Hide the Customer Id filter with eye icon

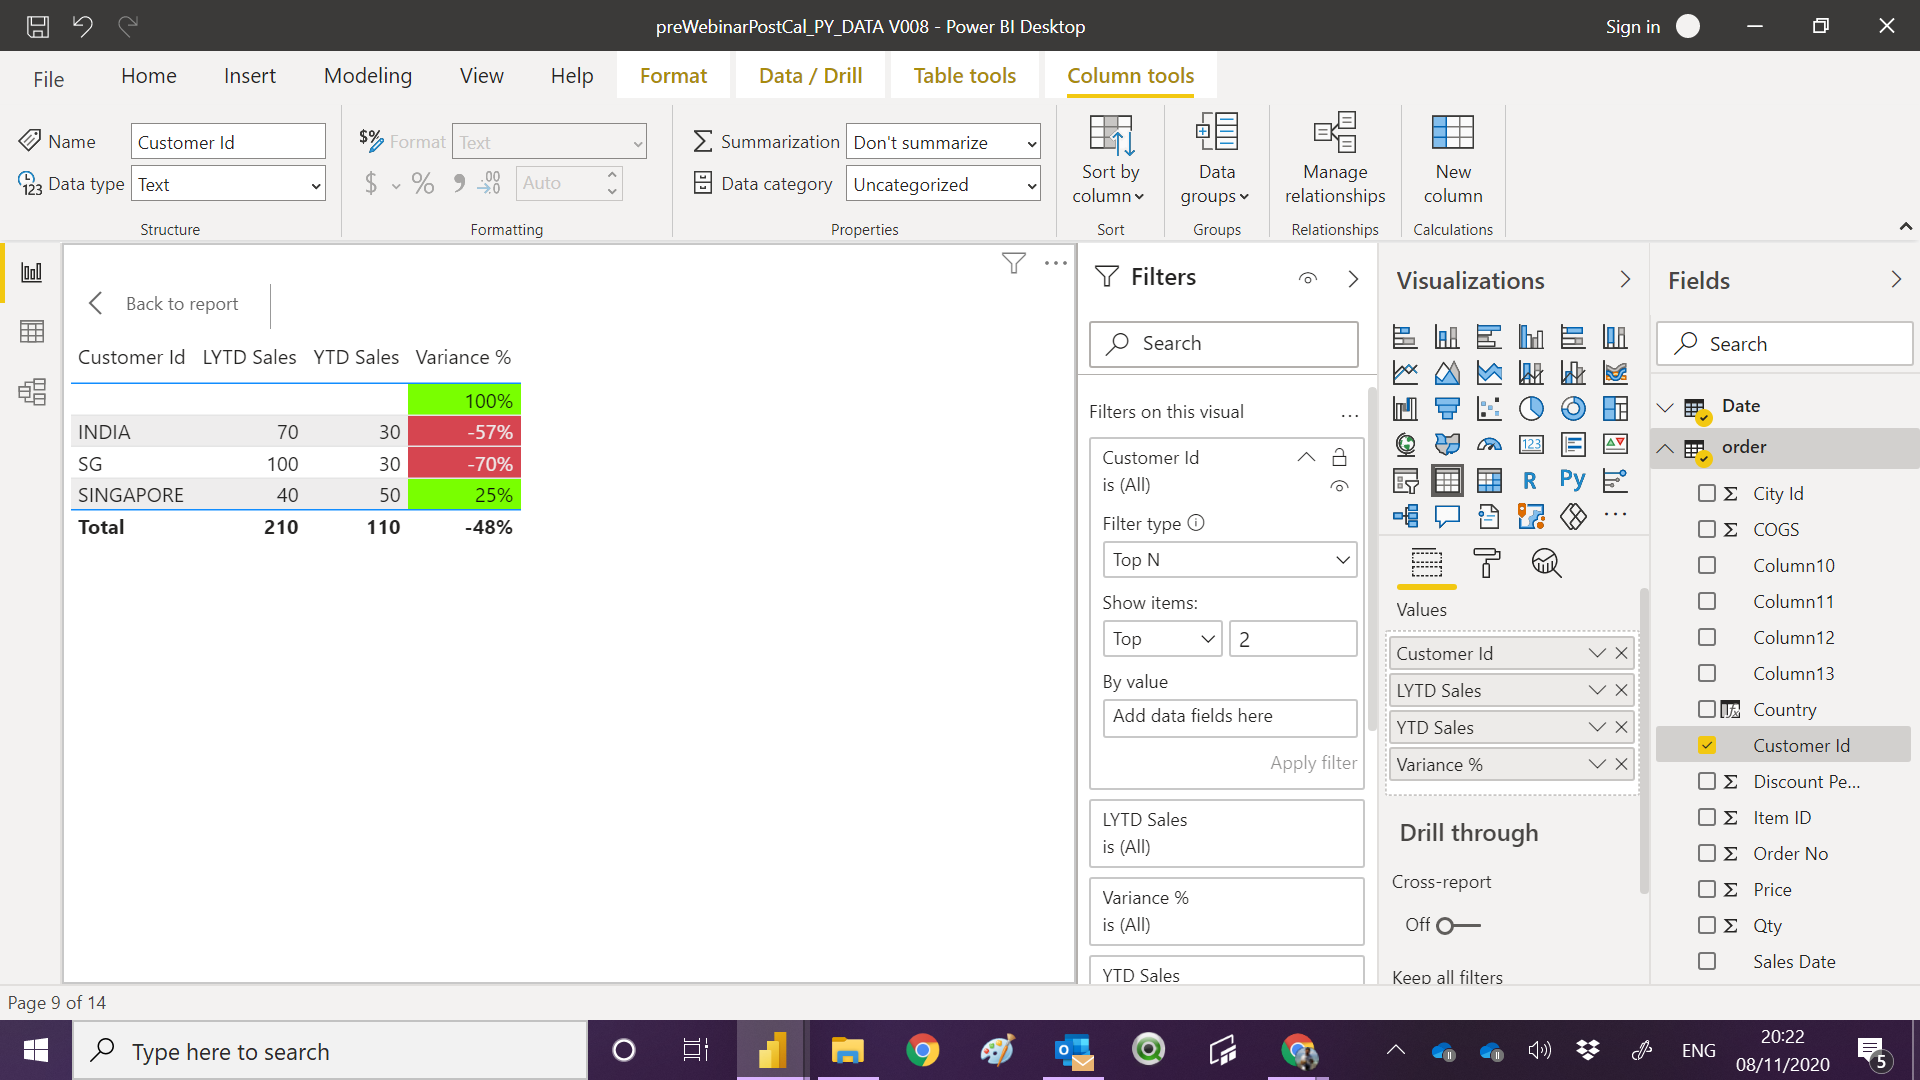point(1339,487)
